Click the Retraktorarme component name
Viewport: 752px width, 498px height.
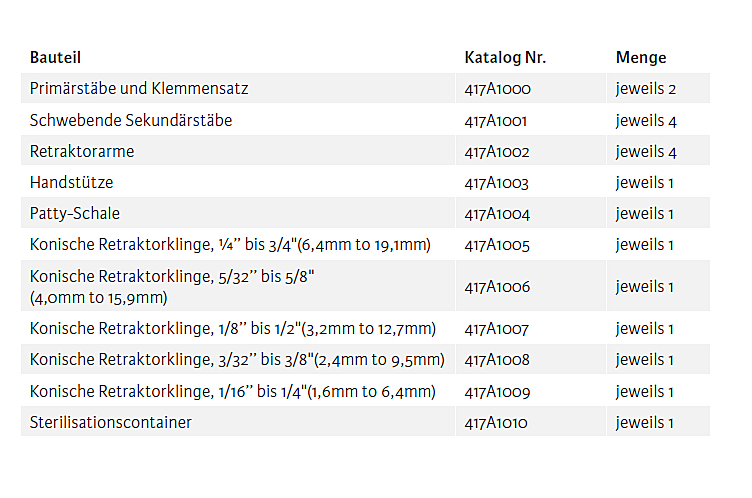pos(82,152)
